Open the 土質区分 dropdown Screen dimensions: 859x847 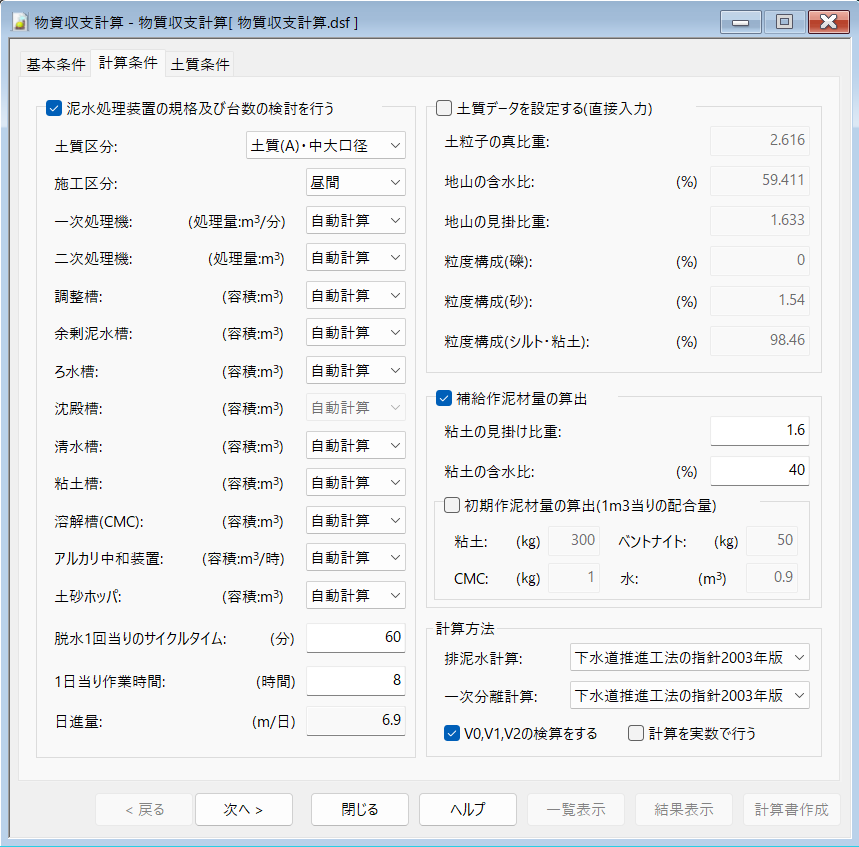click(x=325, y=146)
